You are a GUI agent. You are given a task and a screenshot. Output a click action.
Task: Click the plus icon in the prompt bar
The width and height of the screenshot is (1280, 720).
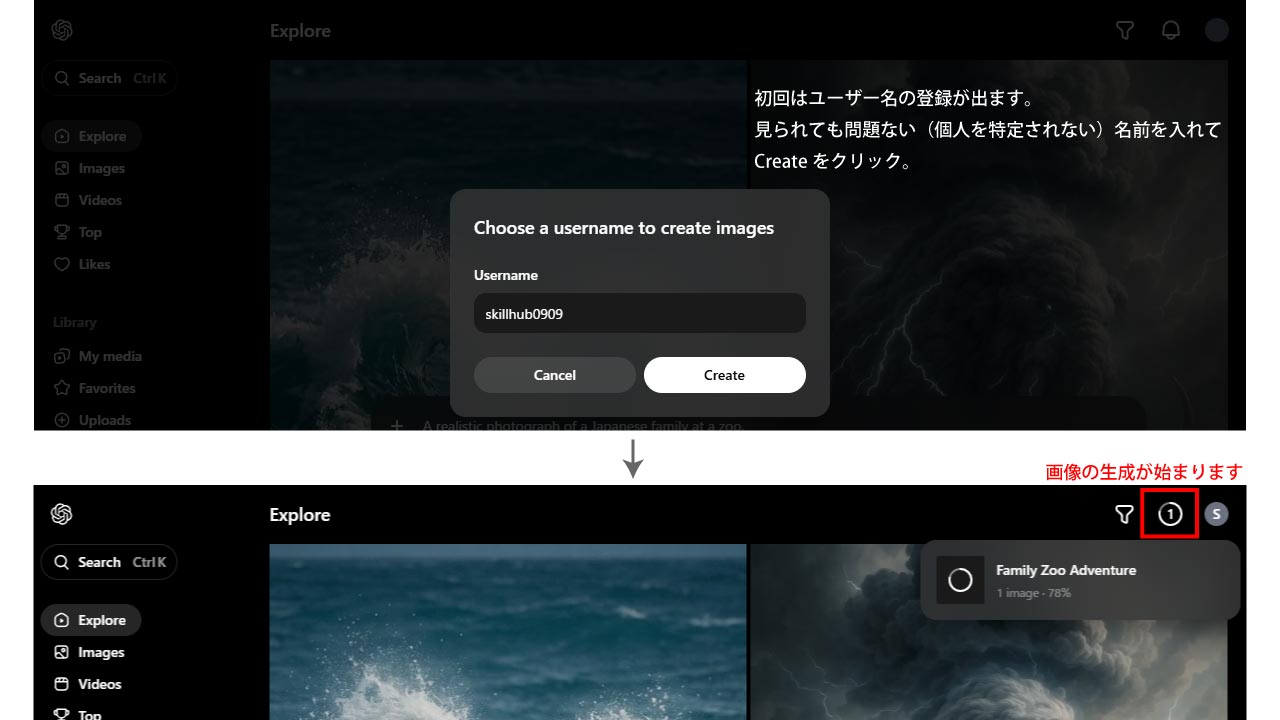point(397,425)
